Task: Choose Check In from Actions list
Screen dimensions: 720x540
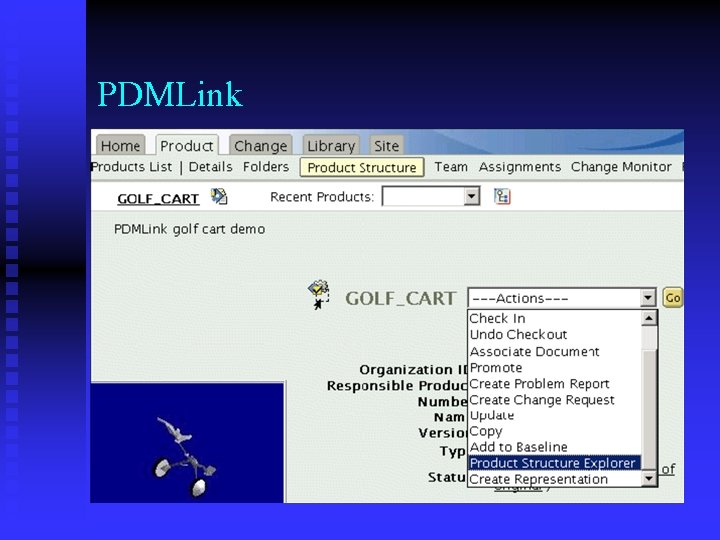Action: [554, 318]
